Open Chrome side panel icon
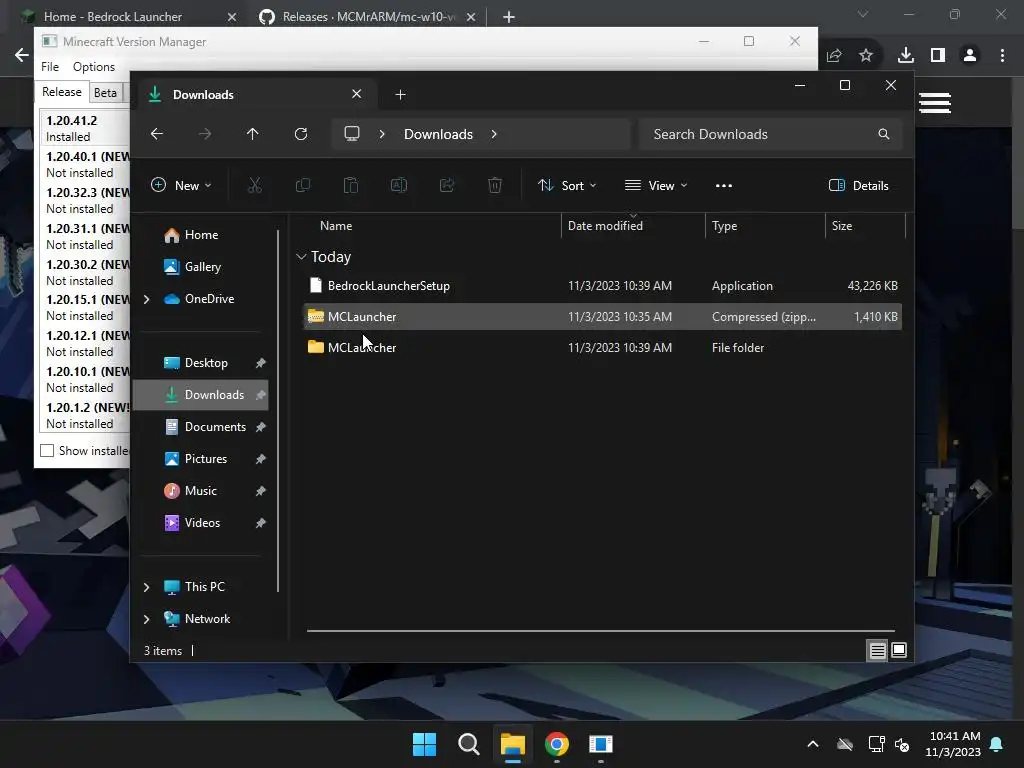Image resolution: width=1024 pixels, height=768 pixels. click(x=938, y=56)
